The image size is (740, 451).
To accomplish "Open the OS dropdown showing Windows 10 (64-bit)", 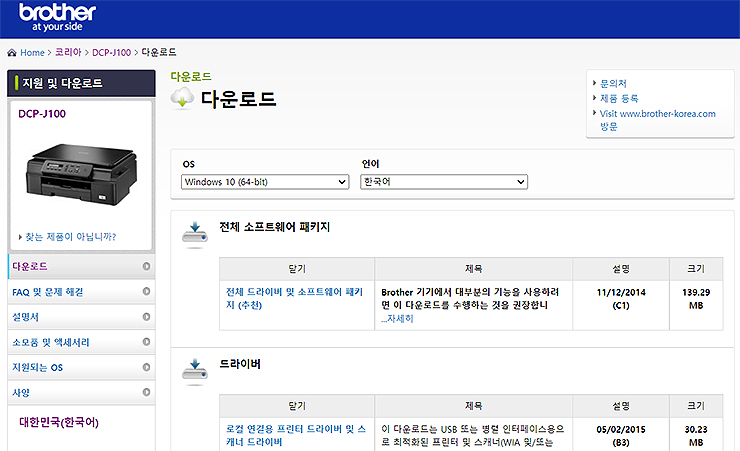I will pos(265,182).
